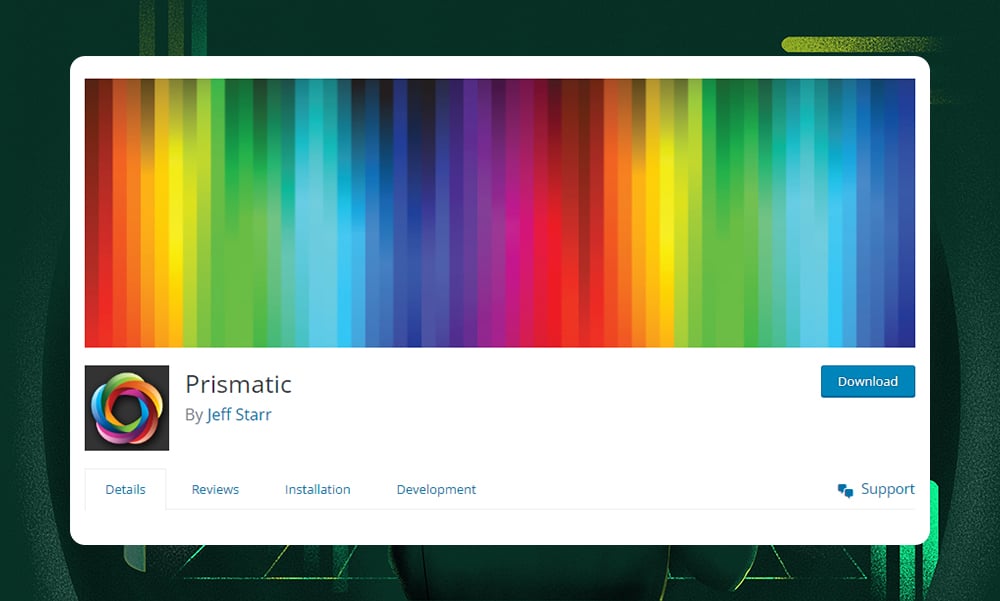The image size is (1000, 601).
Task: Open the Support forum link
Action: (888, 489)
